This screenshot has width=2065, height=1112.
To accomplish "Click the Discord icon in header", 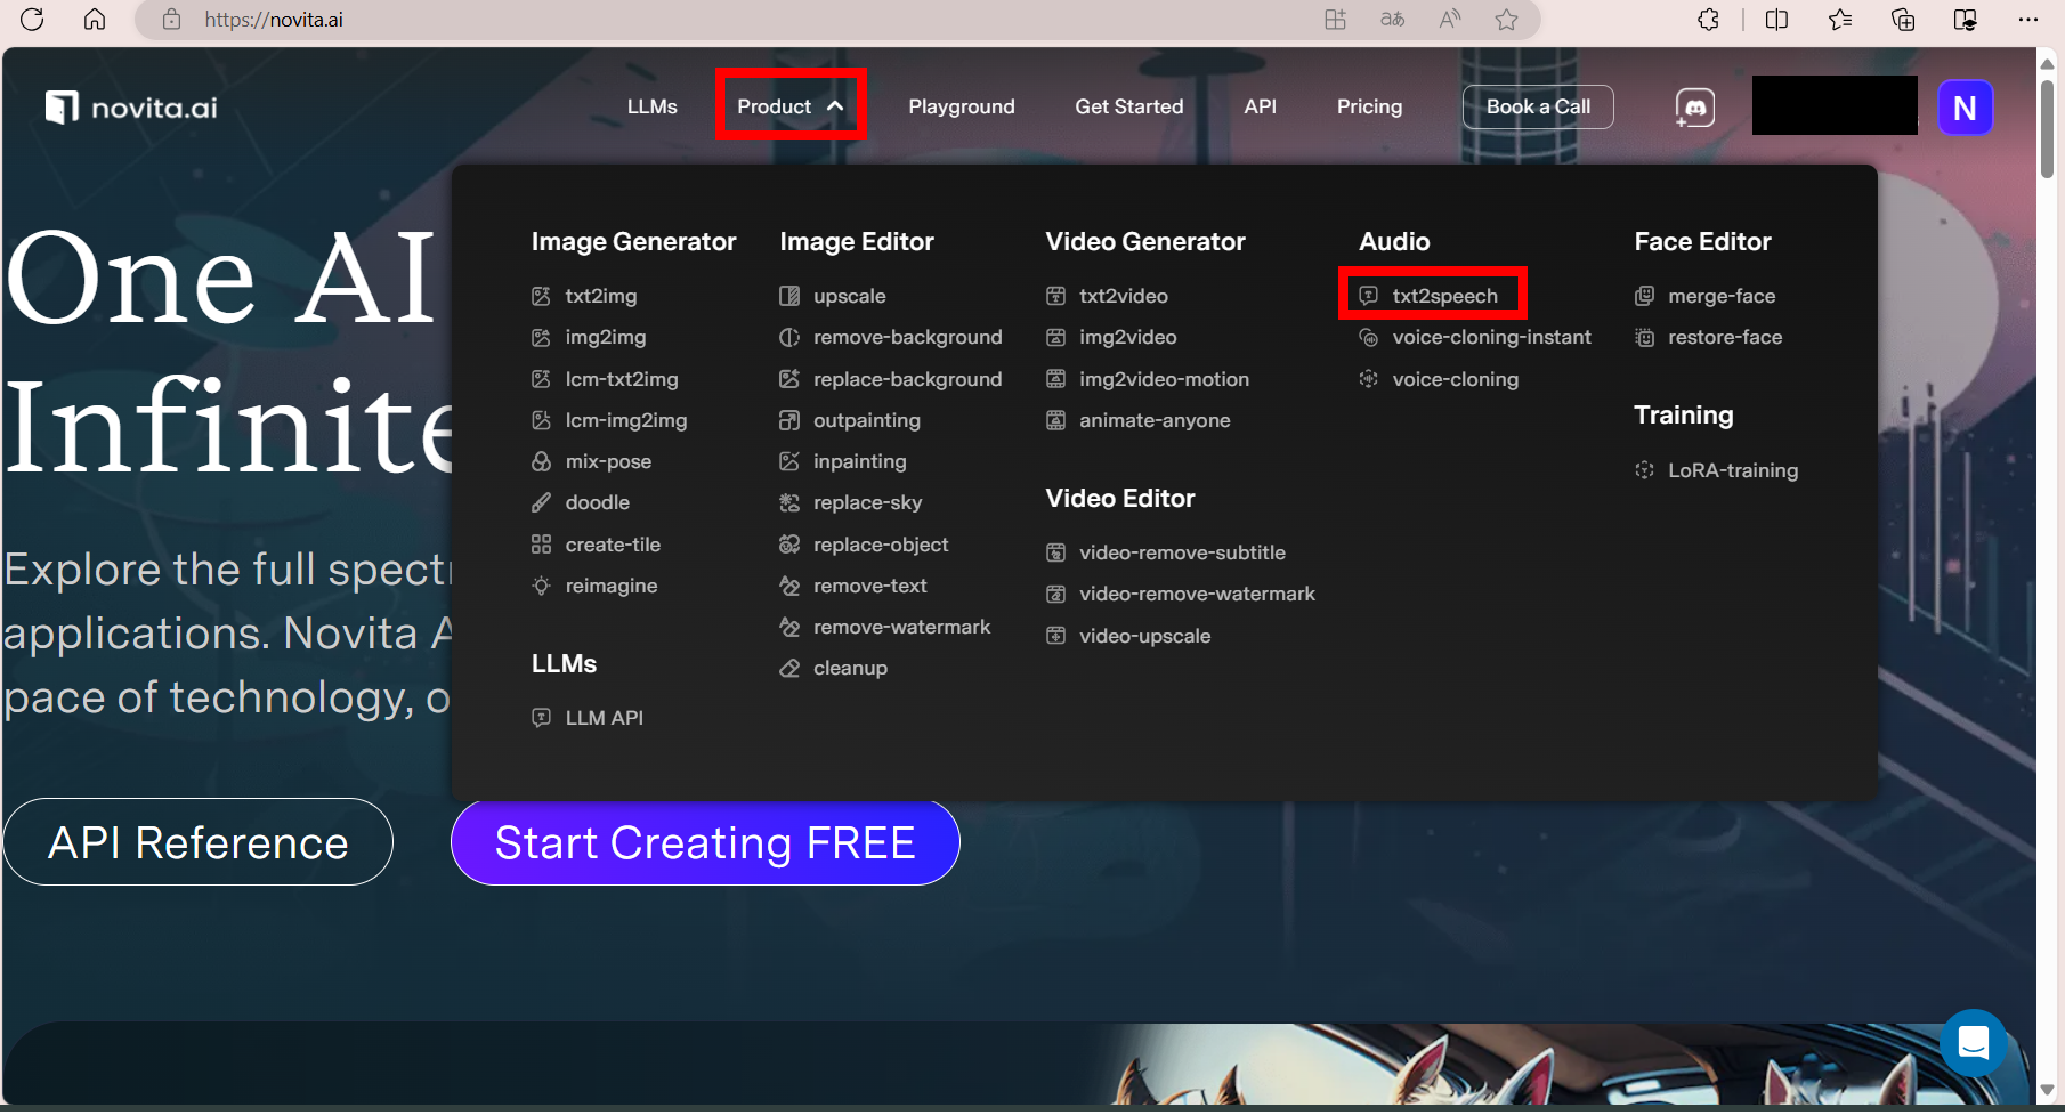I will 1695,107.
